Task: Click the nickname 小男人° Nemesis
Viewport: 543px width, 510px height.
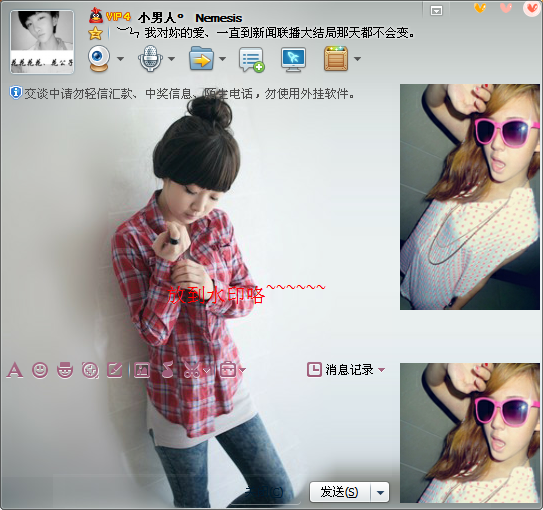Action: coord(190,18)
